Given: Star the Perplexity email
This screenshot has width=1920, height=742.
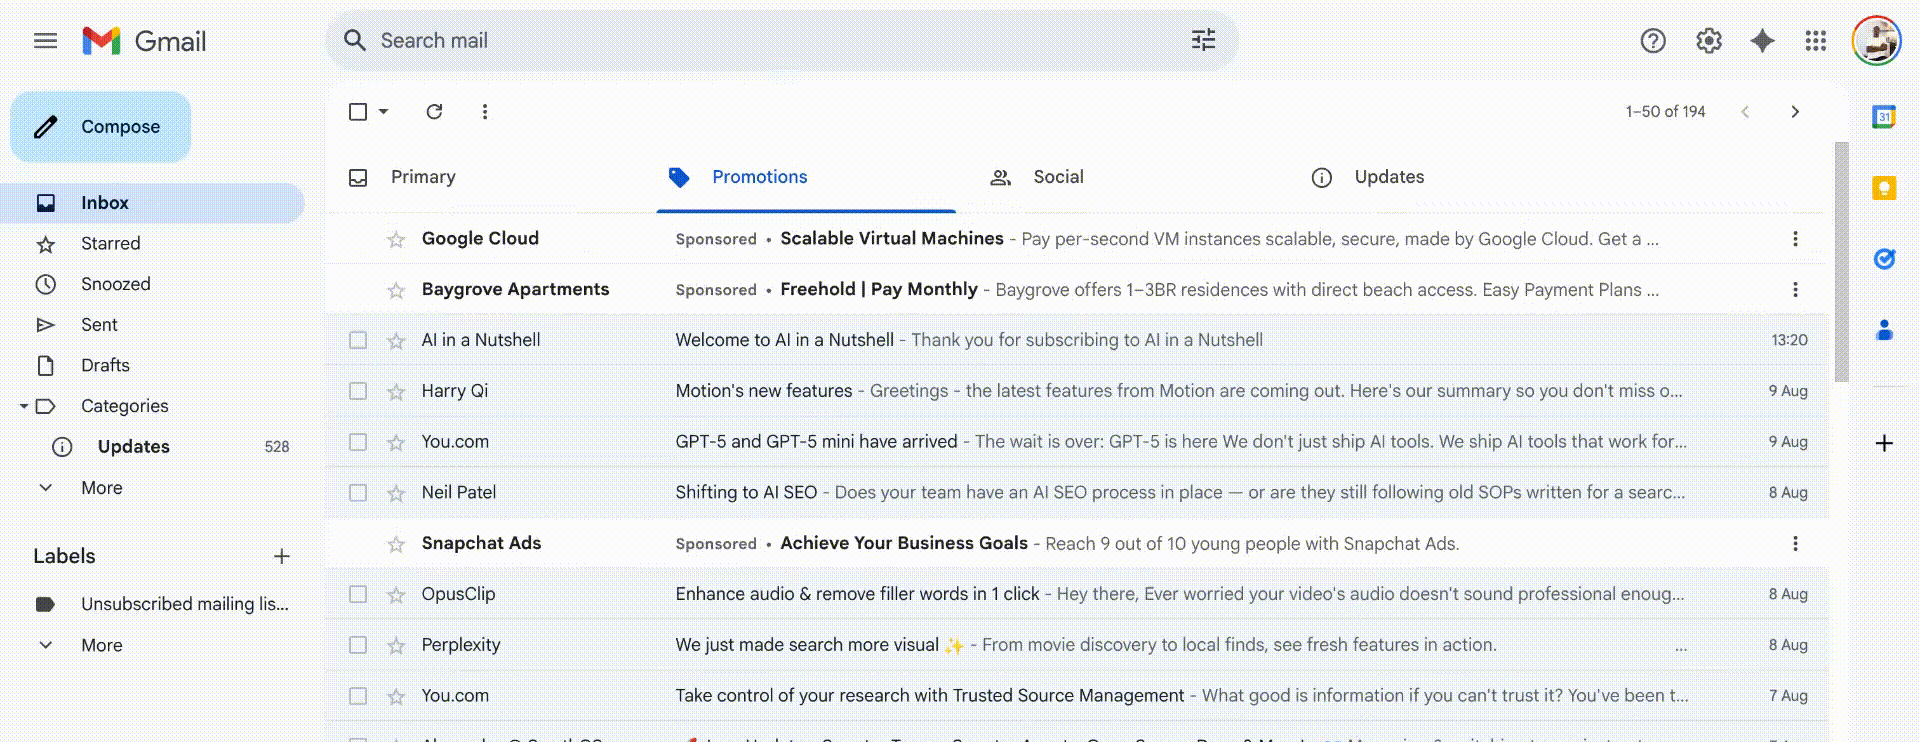Looking at the screenshot, I should coord(396,646).
